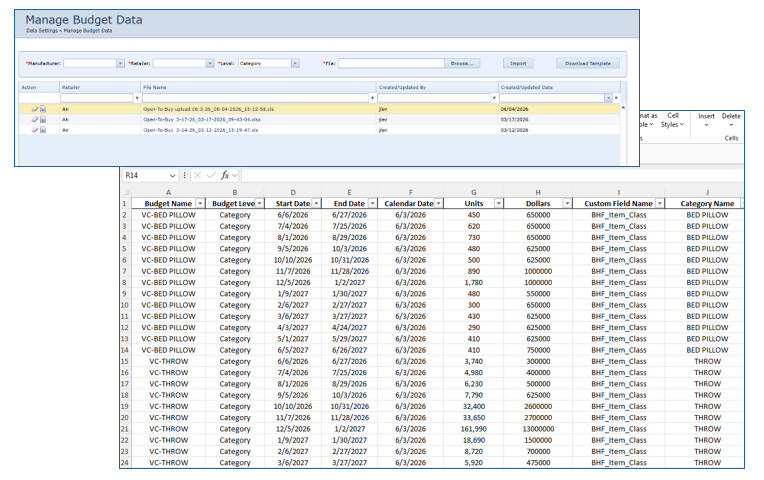Open the Open-To-Buy 3-14-26 xls file link
Screen dimensions: 764x480
point(201,130)
